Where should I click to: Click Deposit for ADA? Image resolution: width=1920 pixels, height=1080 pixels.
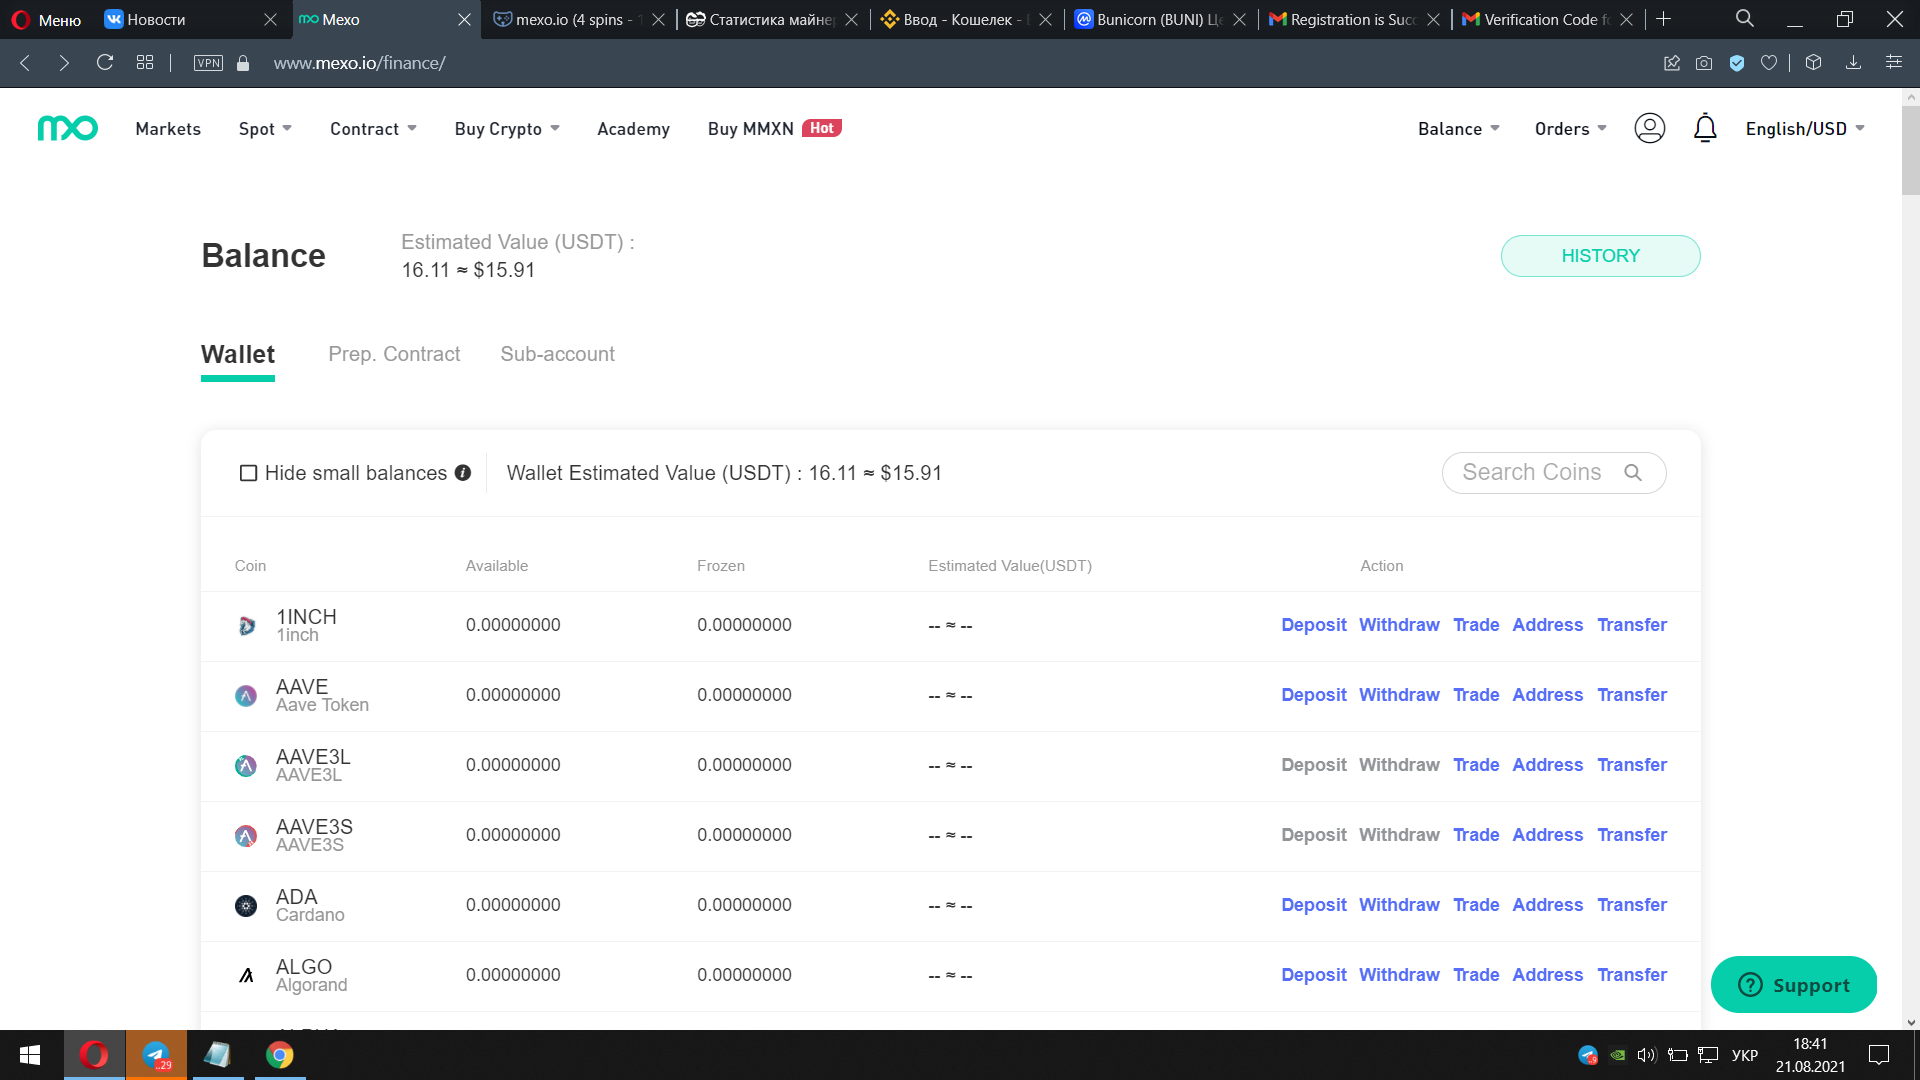click(1314, 905)
